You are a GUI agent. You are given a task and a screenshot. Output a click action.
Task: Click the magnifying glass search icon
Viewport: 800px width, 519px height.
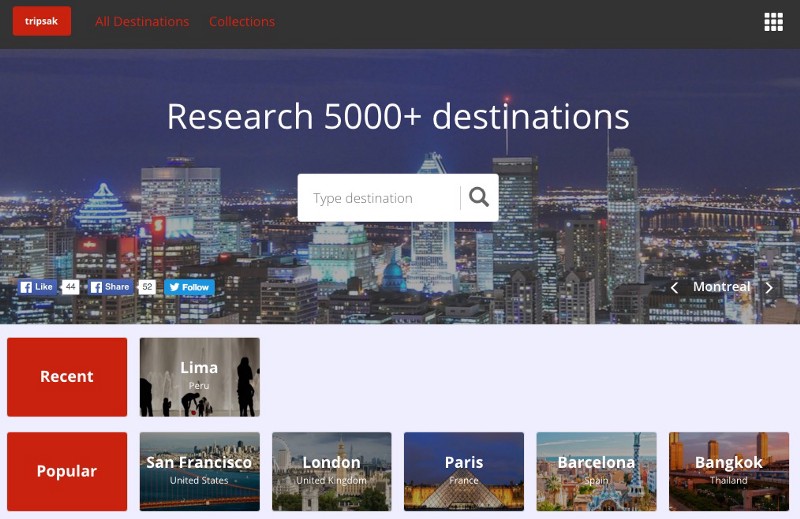[479, 197]
